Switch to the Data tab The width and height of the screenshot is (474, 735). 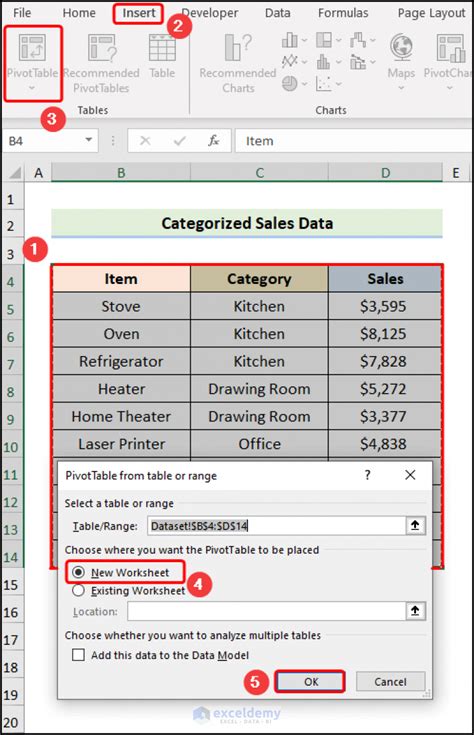278,13
